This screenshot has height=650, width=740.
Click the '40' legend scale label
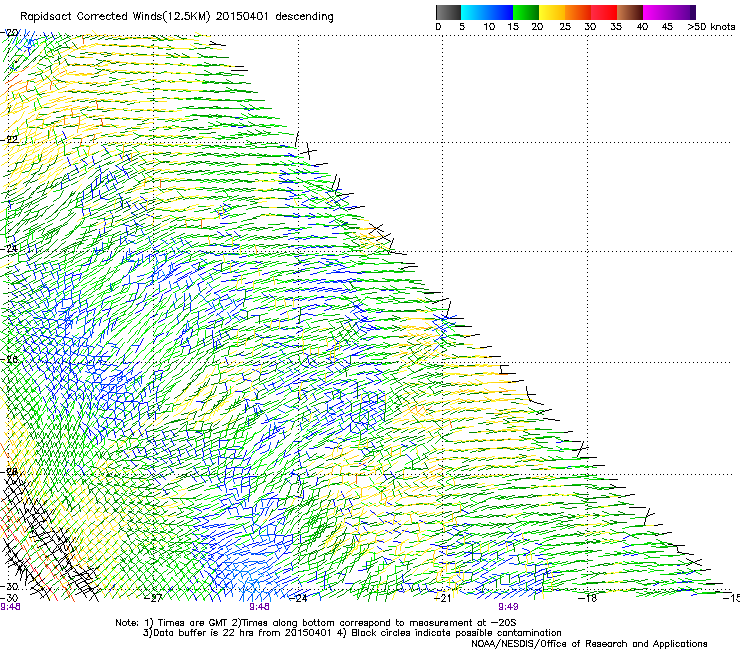(642, 27)
